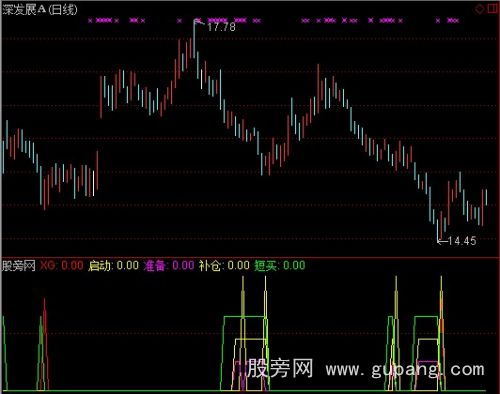
Task: Click the 14.45 low price label
Action: pyautogui.click(x=462, y=241)
